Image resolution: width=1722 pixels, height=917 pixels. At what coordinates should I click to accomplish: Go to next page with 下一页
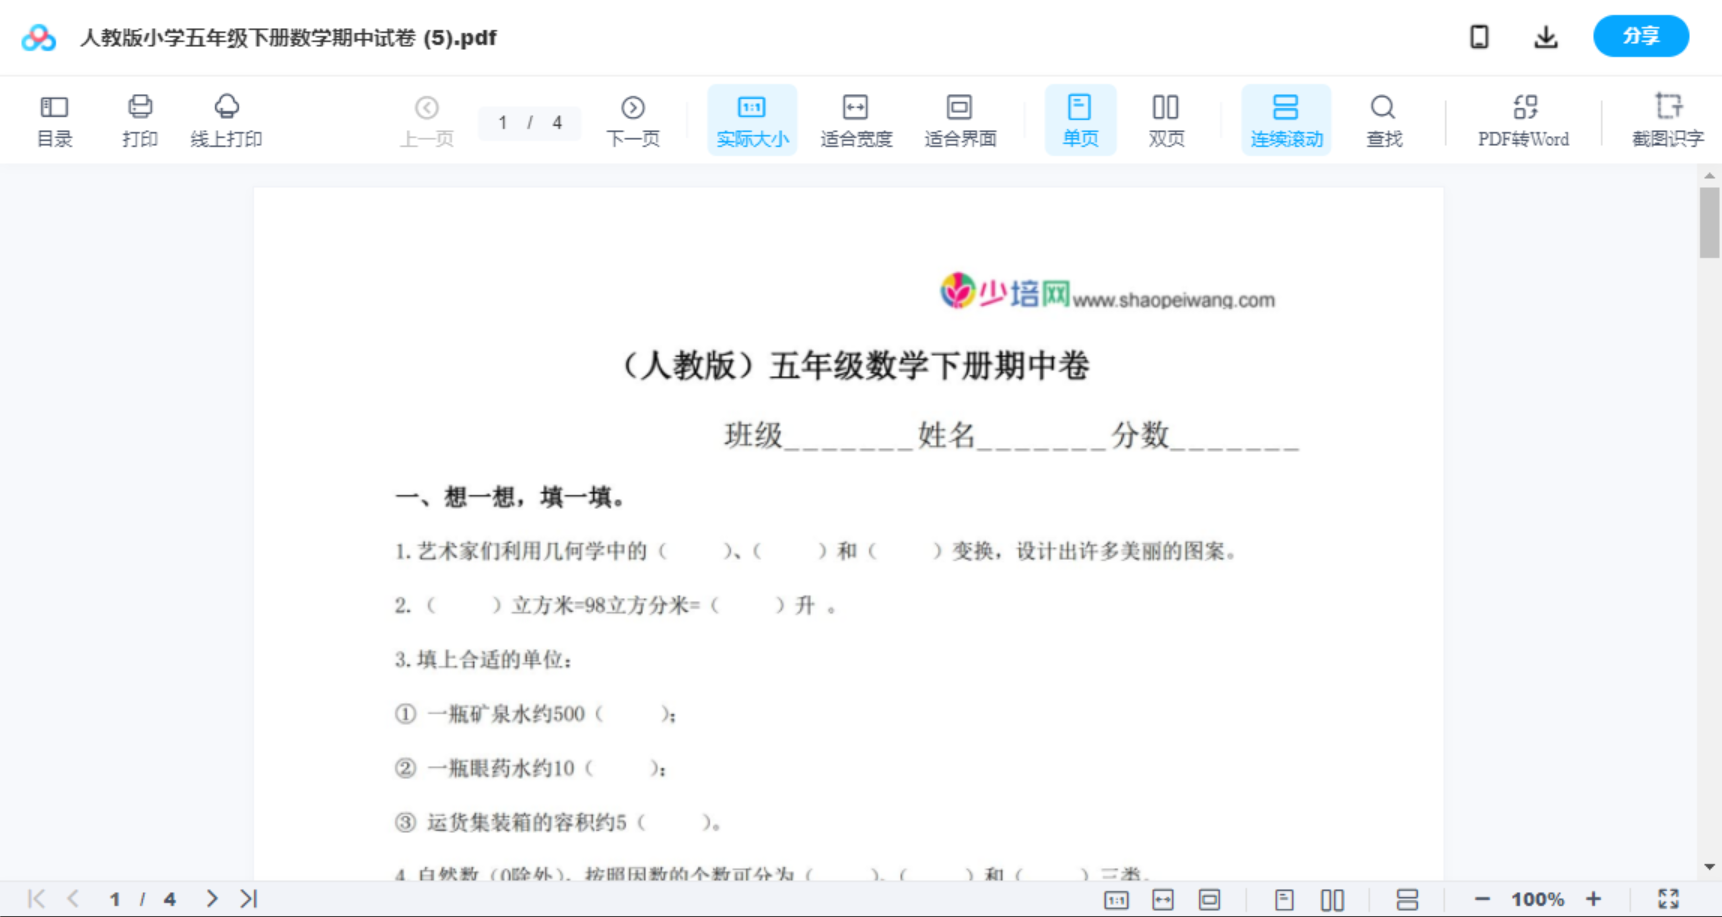coord(632,119)
